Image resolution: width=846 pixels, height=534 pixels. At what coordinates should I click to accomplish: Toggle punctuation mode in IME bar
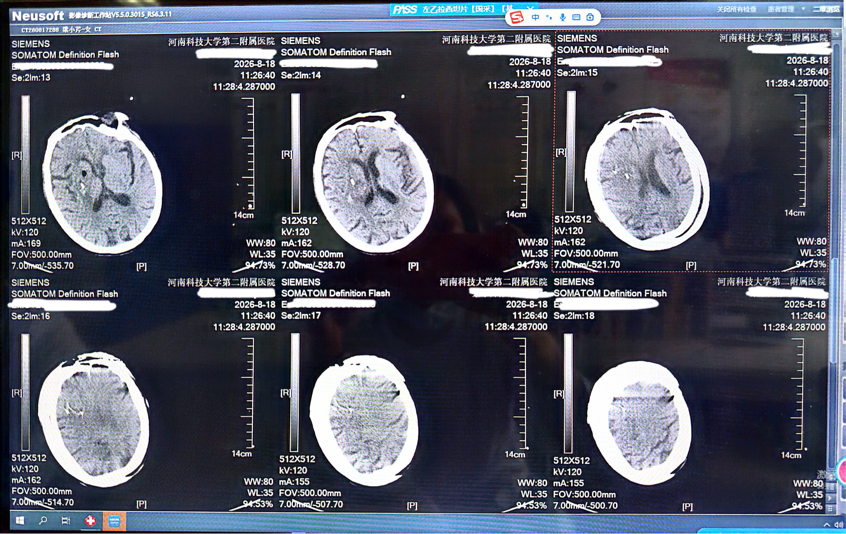click(x=549, y=18)
